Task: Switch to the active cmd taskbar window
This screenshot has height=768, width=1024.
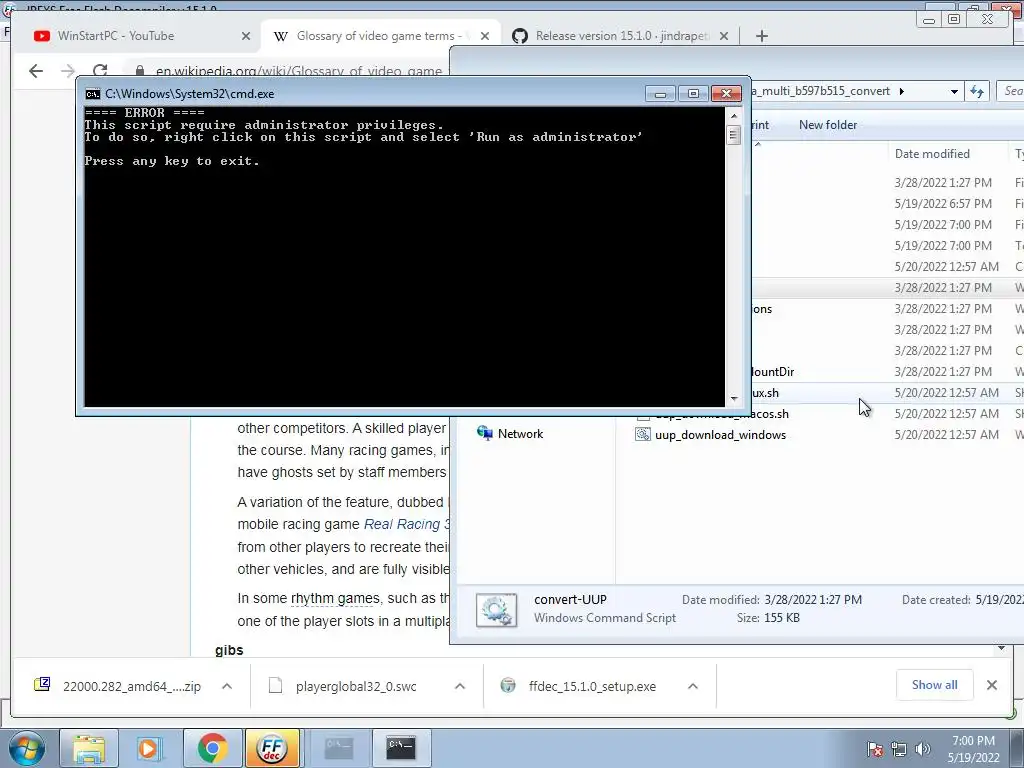Action: (401, 748)
